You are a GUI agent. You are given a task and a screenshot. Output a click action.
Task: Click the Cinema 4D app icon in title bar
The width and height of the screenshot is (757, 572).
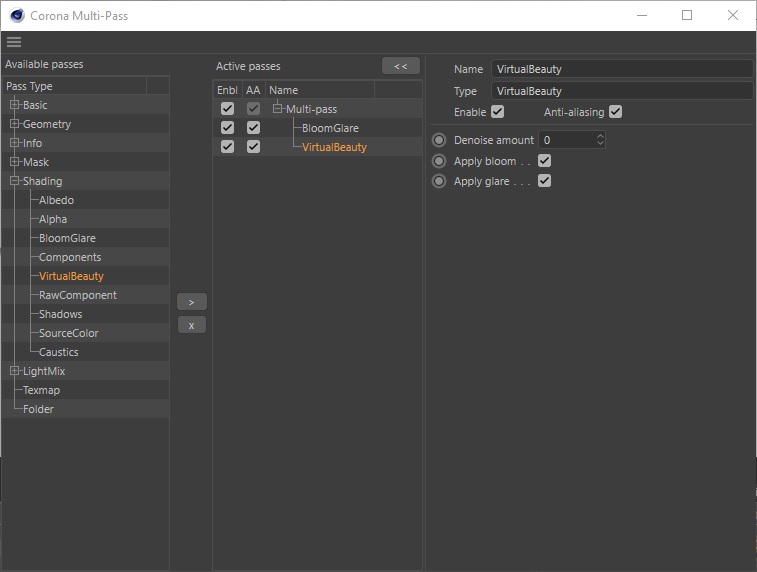(17, 15)
